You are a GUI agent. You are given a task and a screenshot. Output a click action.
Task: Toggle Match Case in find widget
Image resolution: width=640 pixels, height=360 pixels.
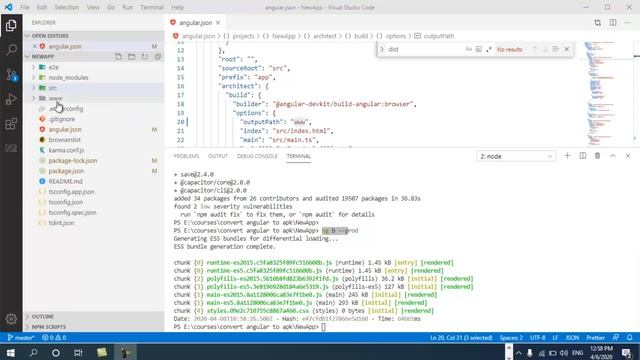click(x=469, y=49)
